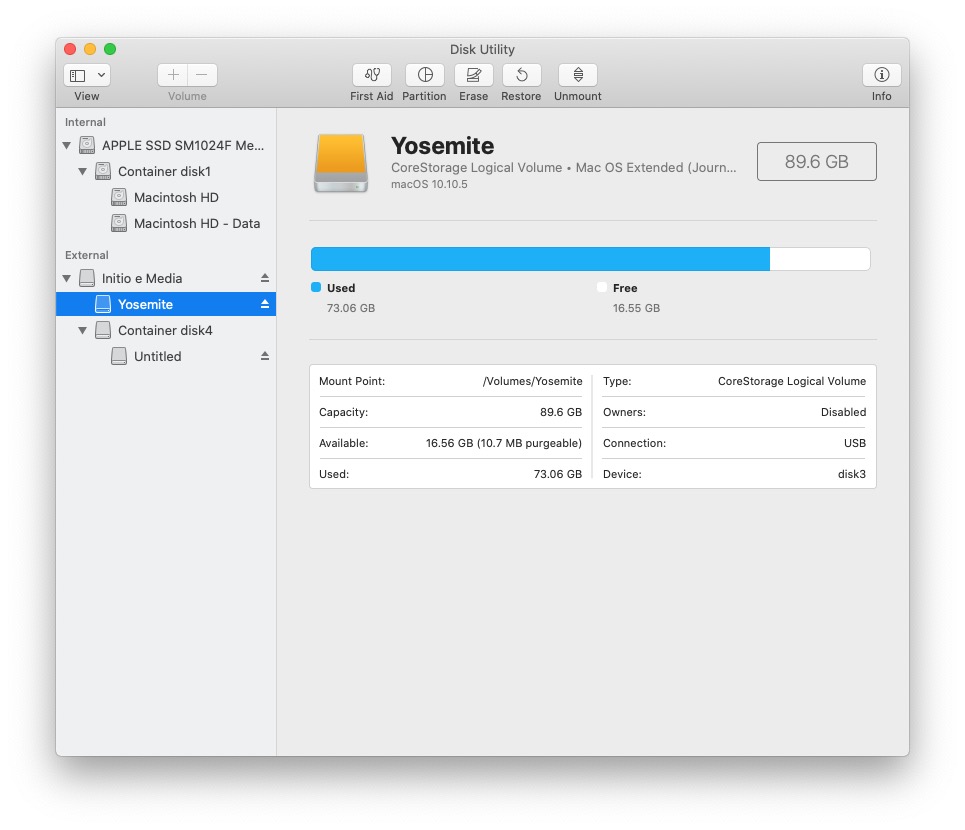
Task: Open the View dropdown chevron
Action: pyautogui.click(x=102, y=75)
